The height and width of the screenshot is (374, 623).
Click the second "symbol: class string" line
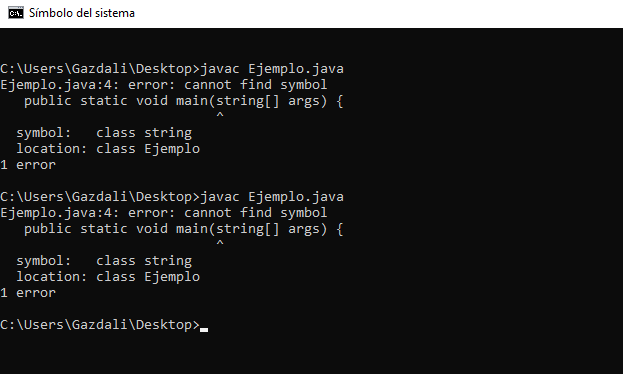pyautogui.click(x=104, y=261)
